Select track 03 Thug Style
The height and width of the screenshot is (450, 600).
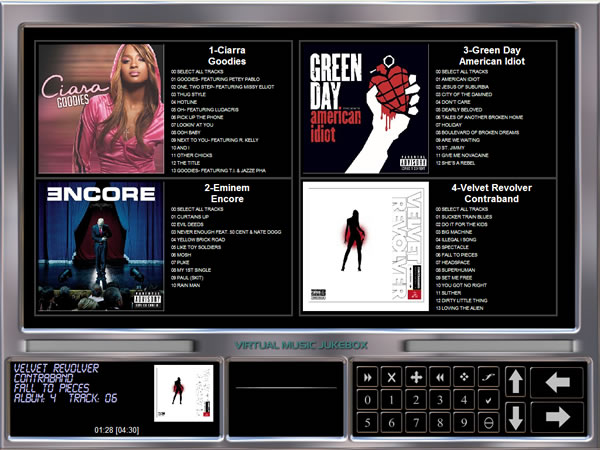pyautogui.click(x=189, y=95)
